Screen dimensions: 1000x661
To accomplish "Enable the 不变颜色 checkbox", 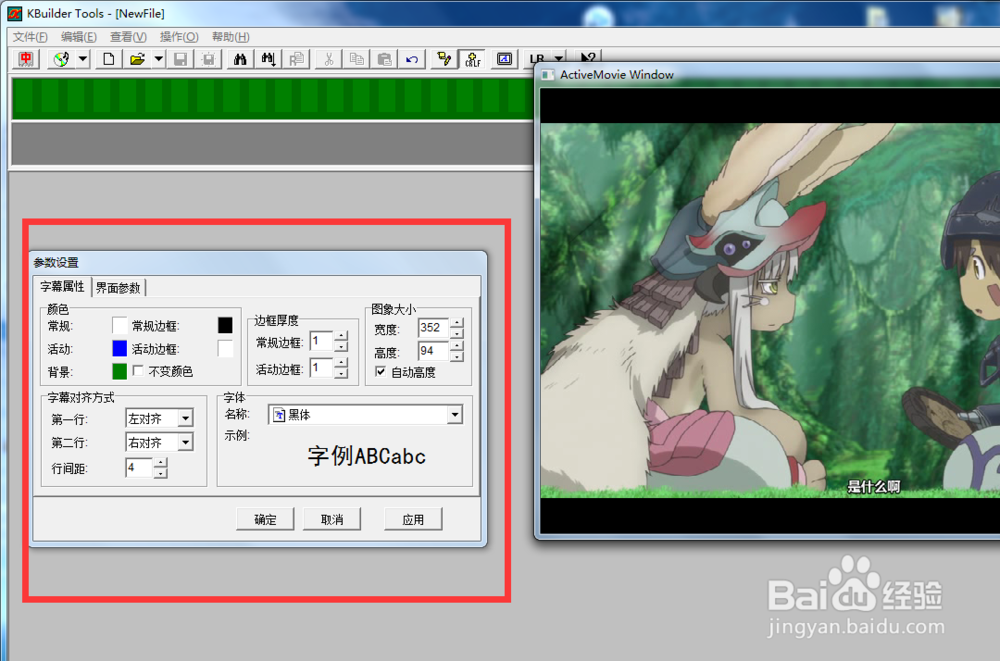I will click(138, 371).
